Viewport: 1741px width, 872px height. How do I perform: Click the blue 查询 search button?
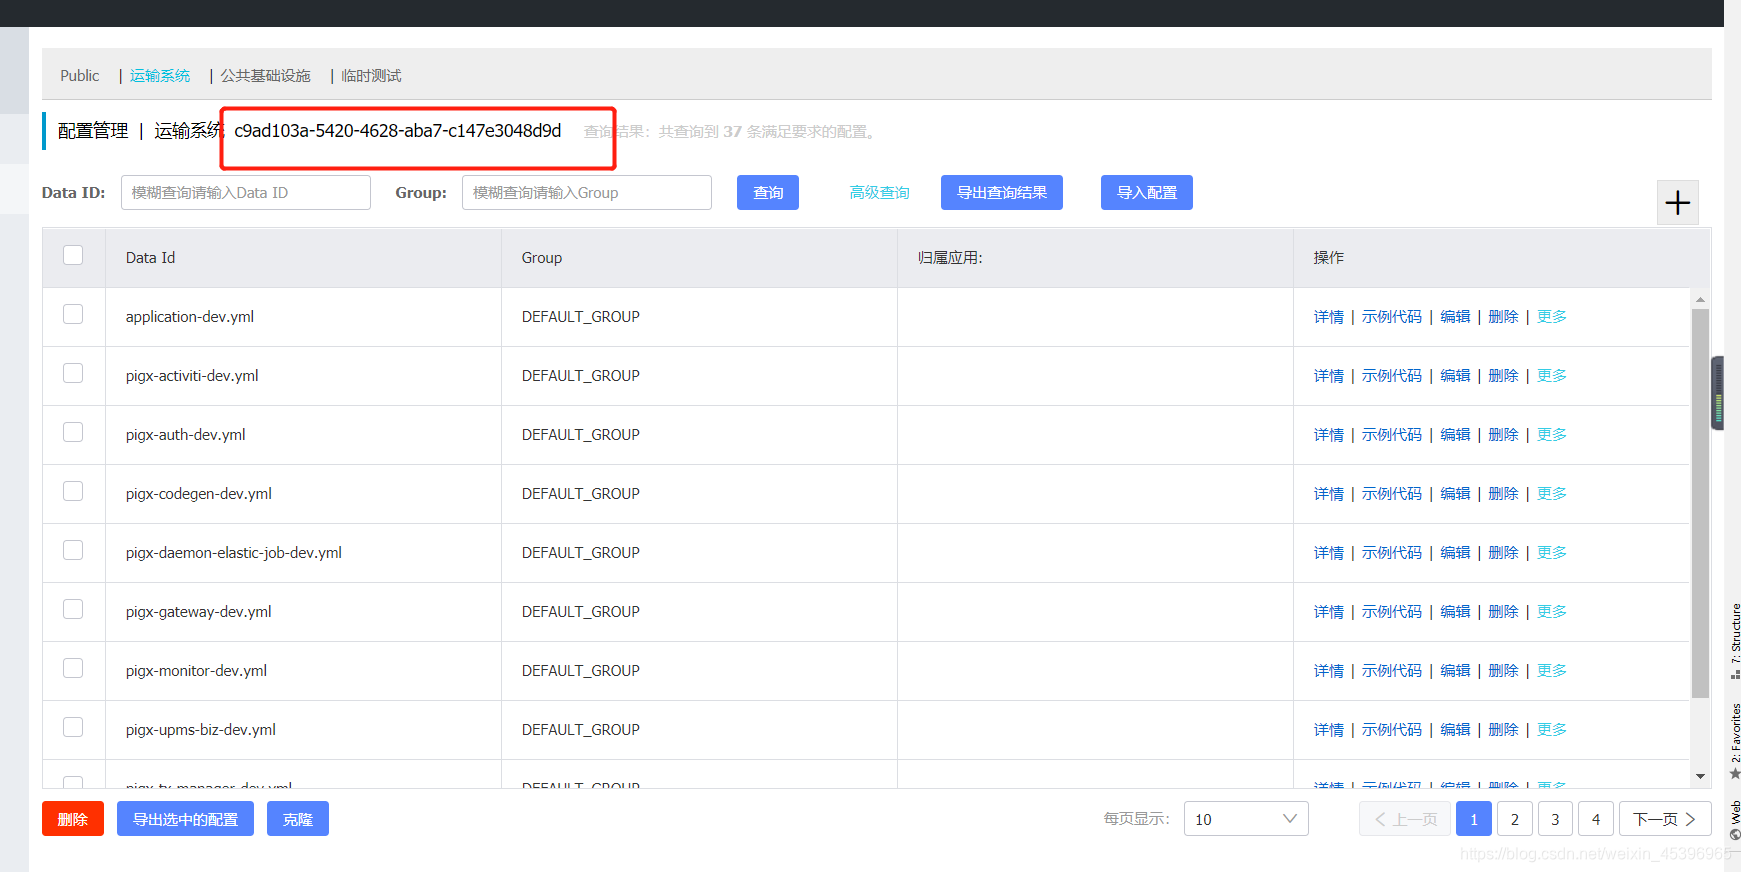(768, 193)
